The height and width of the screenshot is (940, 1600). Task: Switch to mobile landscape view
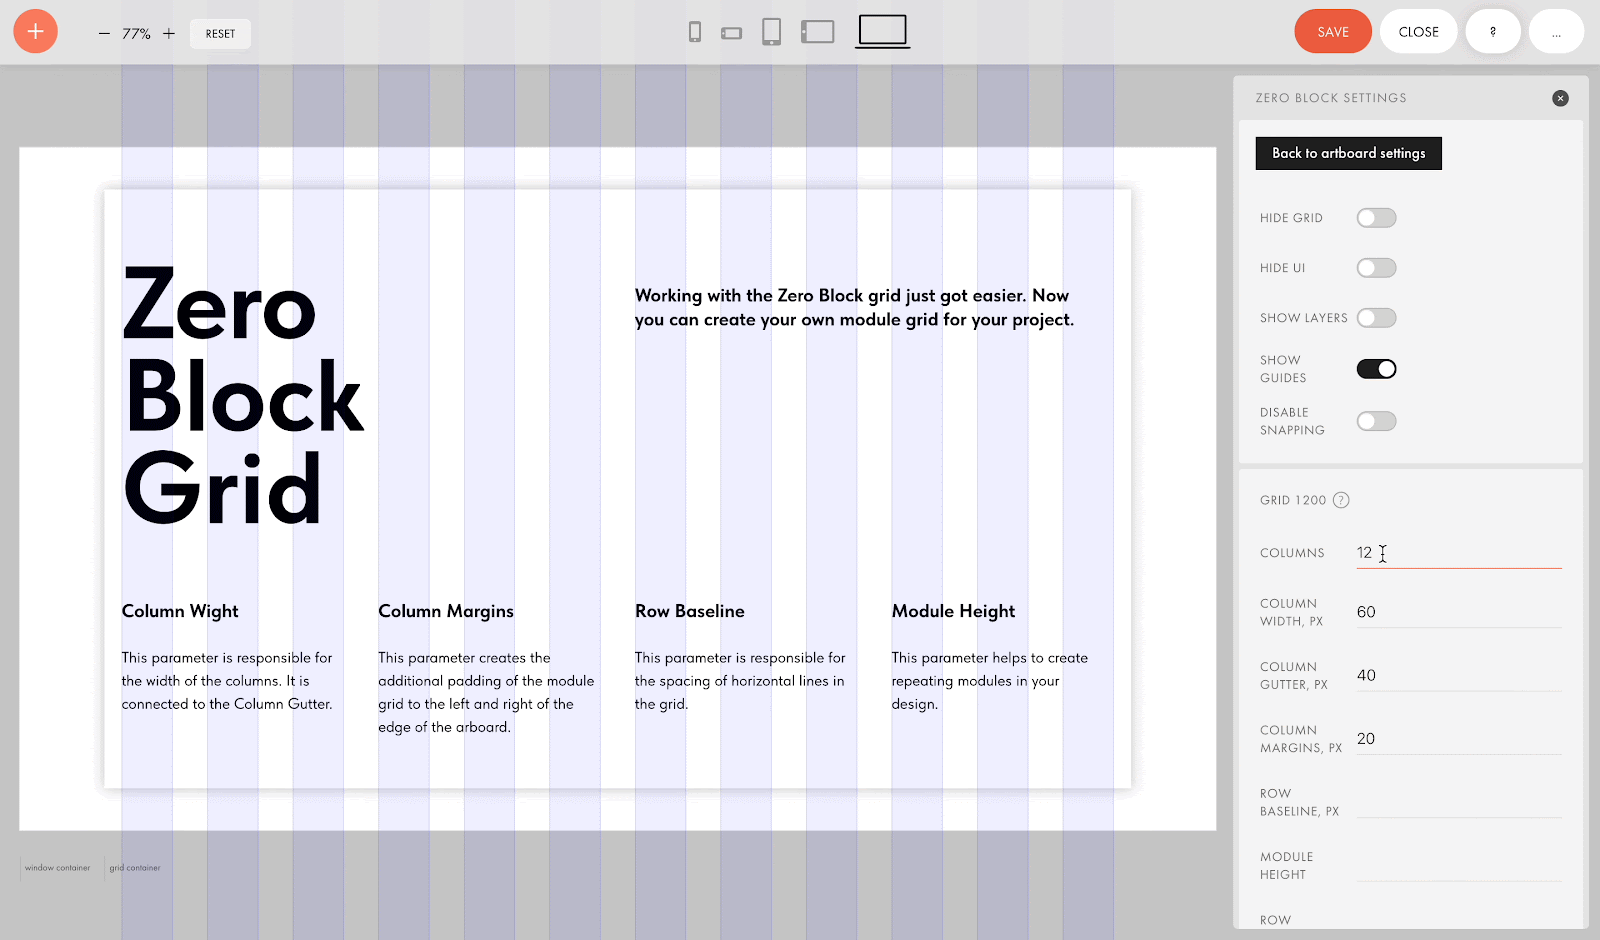[x=732, y=33]
